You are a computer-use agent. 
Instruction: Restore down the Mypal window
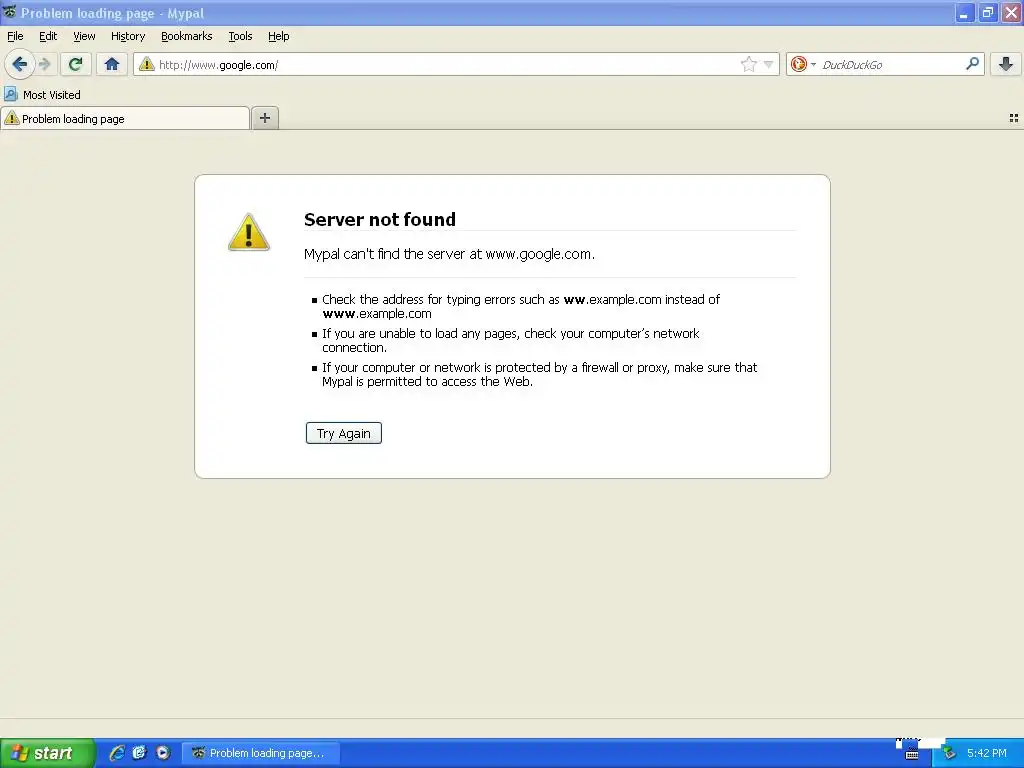pyautogui.click(x=987, y=13)
